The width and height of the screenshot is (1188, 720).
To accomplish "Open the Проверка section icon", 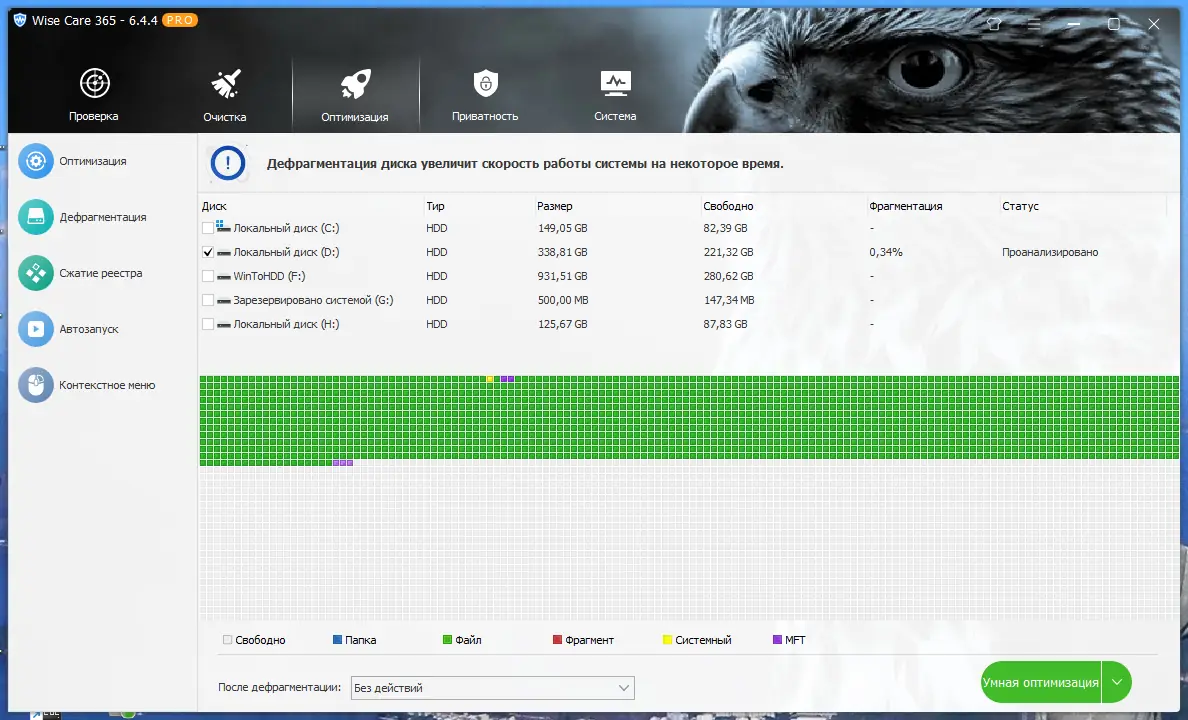I will [95, 83].
